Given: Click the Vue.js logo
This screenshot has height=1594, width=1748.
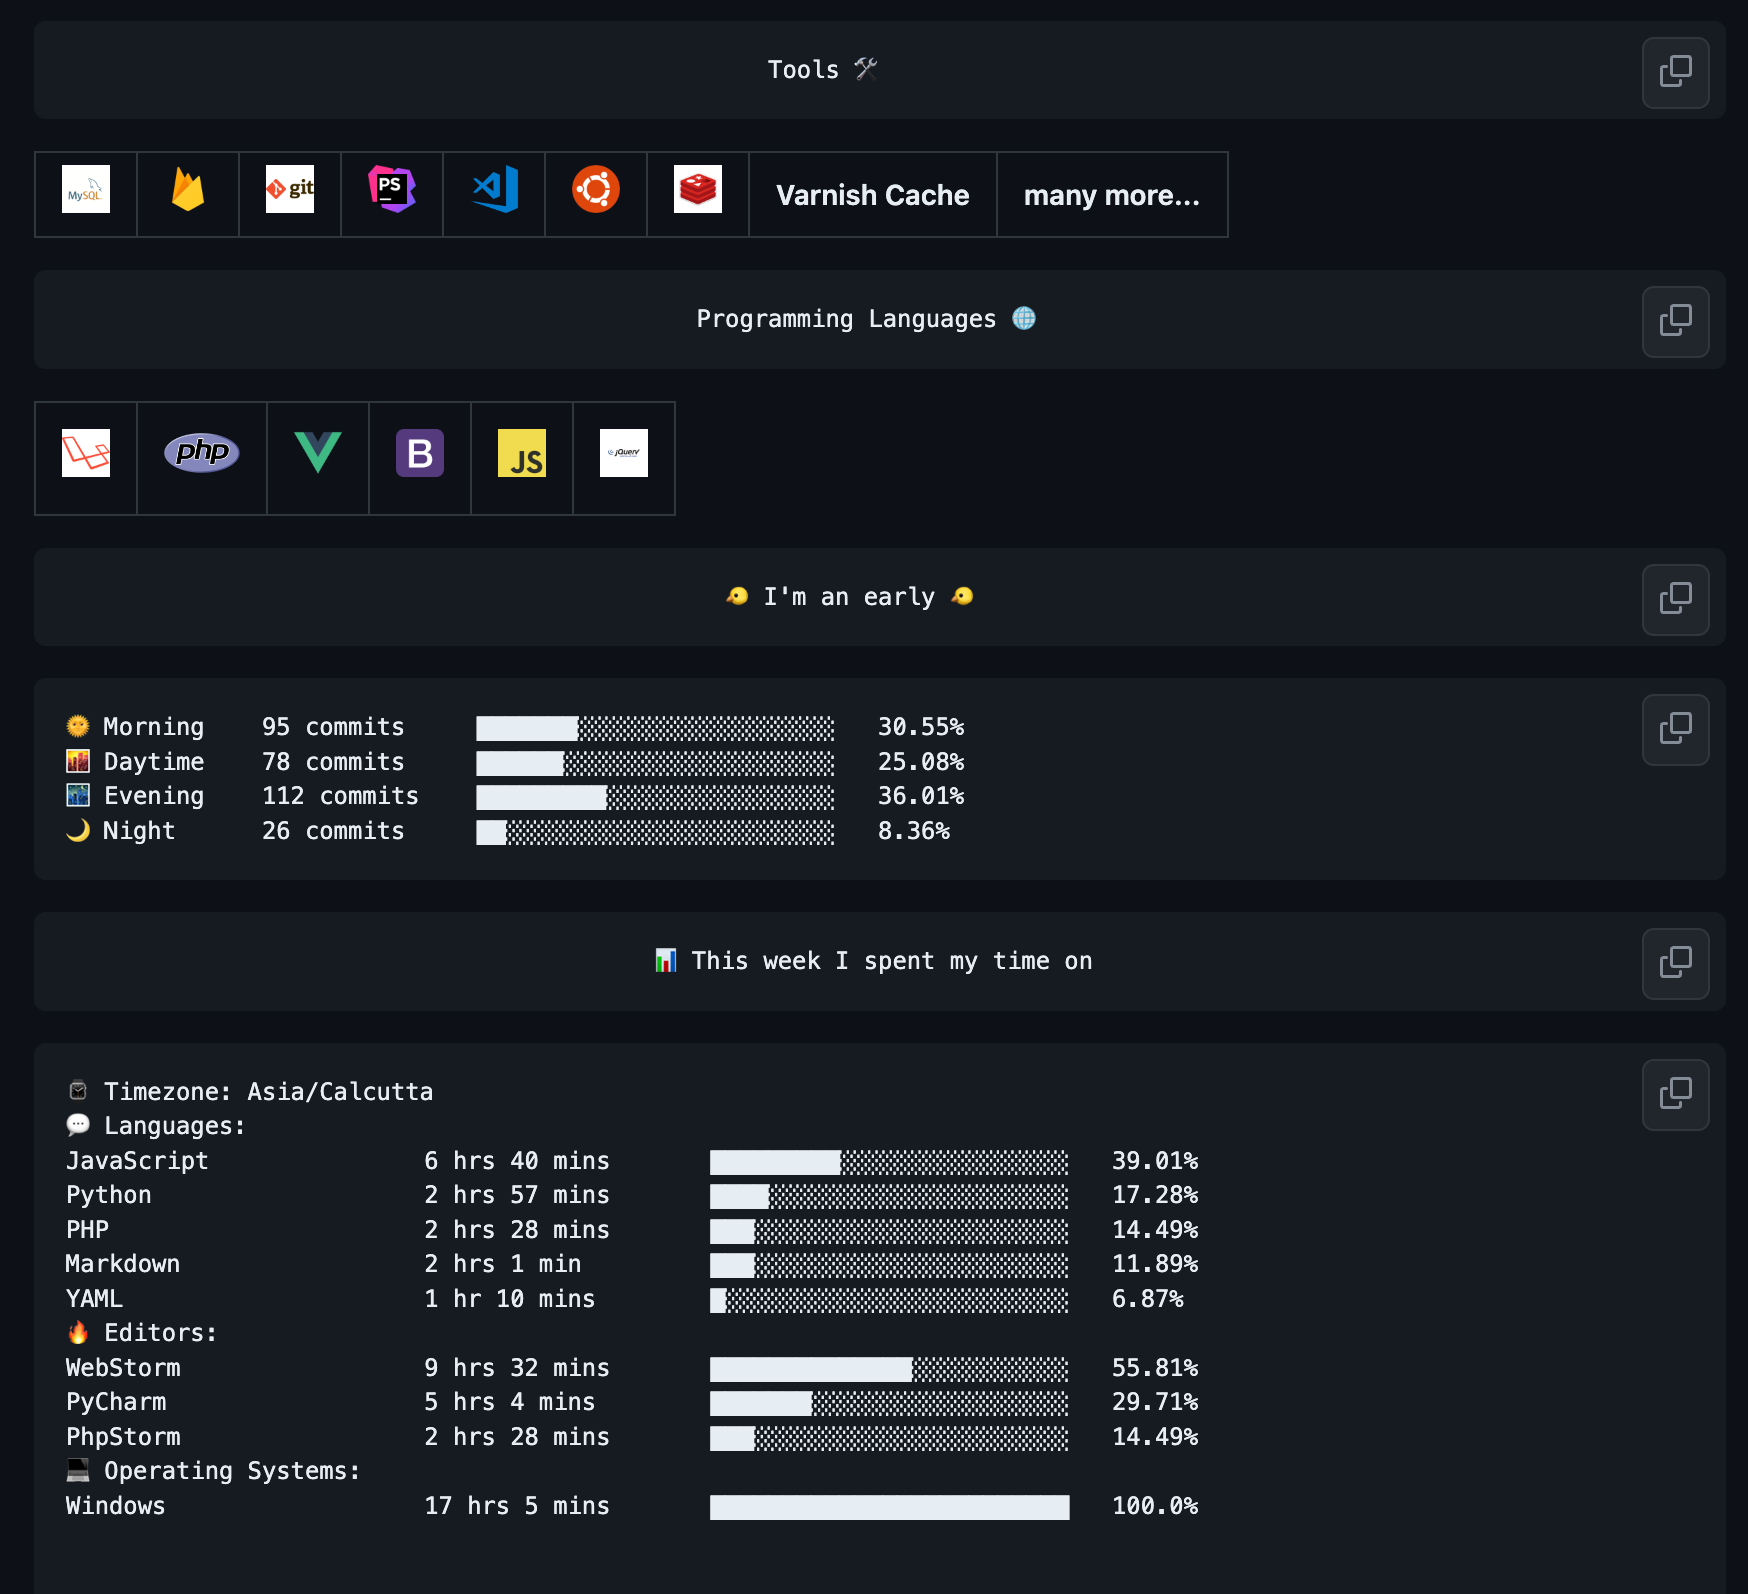Looking at the screenshot, I should (x=318, y=453).
